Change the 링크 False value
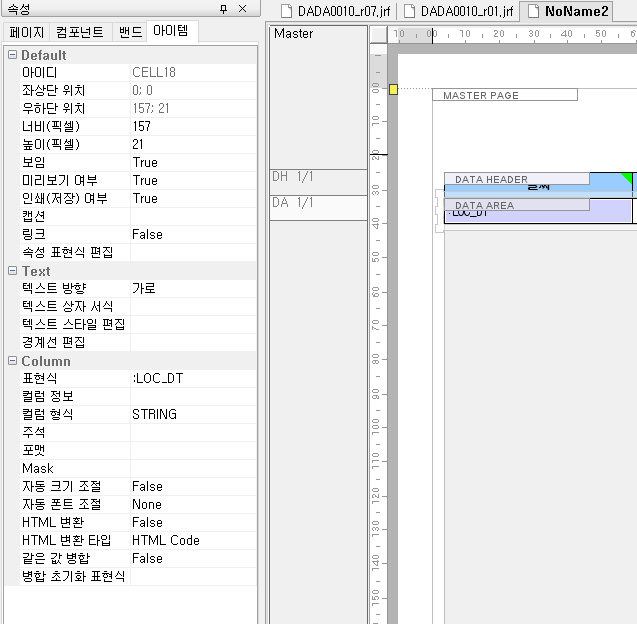The width and height of the screenshot is (637, 624). (193, 234)
